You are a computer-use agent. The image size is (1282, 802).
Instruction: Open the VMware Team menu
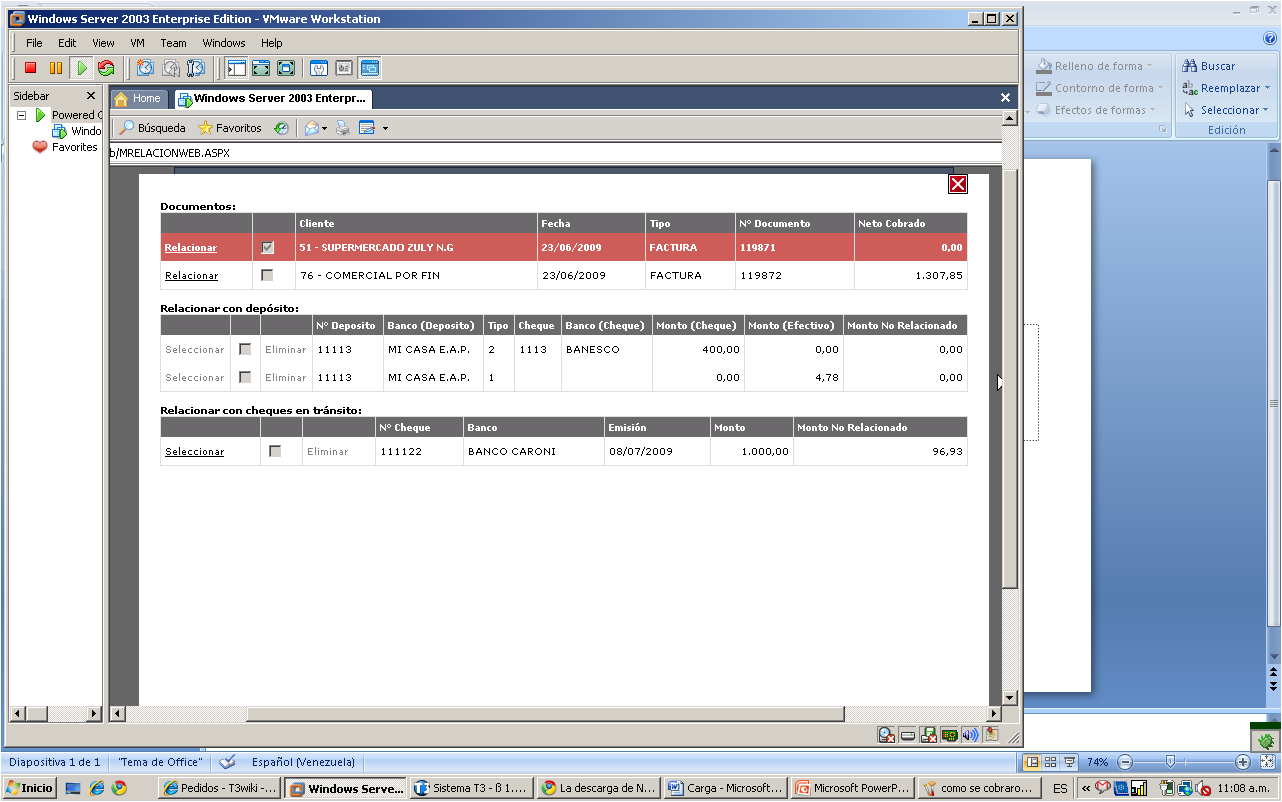174,43
